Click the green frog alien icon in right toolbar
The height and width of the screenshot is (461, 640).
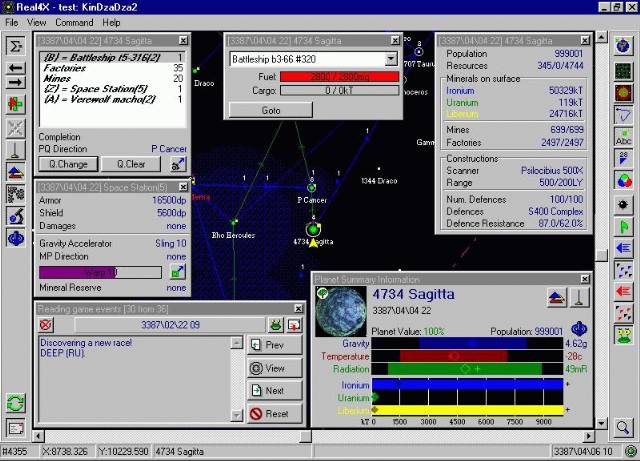(x=623, y=336)
